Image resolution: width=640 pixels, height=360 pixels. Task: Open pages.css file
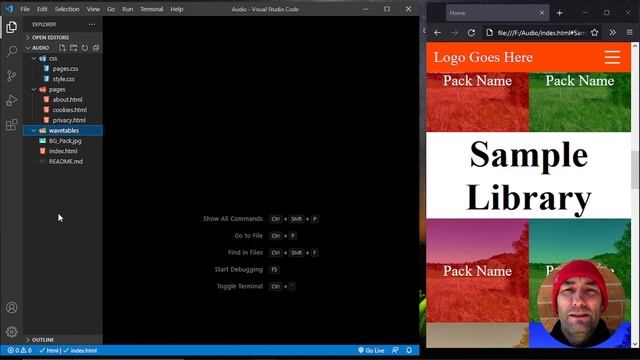(x=65, y=69)
